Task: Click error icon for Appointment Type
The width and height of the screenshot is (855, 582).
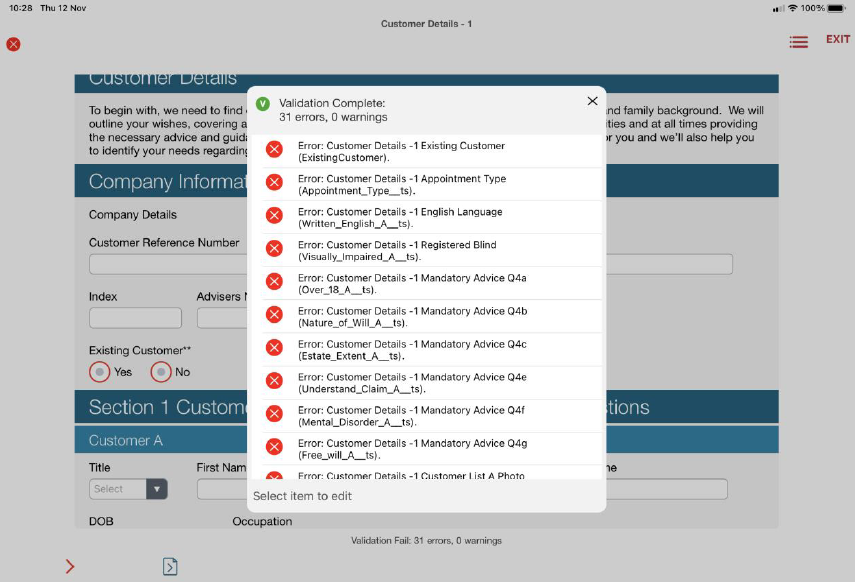Action: (274, 183)
